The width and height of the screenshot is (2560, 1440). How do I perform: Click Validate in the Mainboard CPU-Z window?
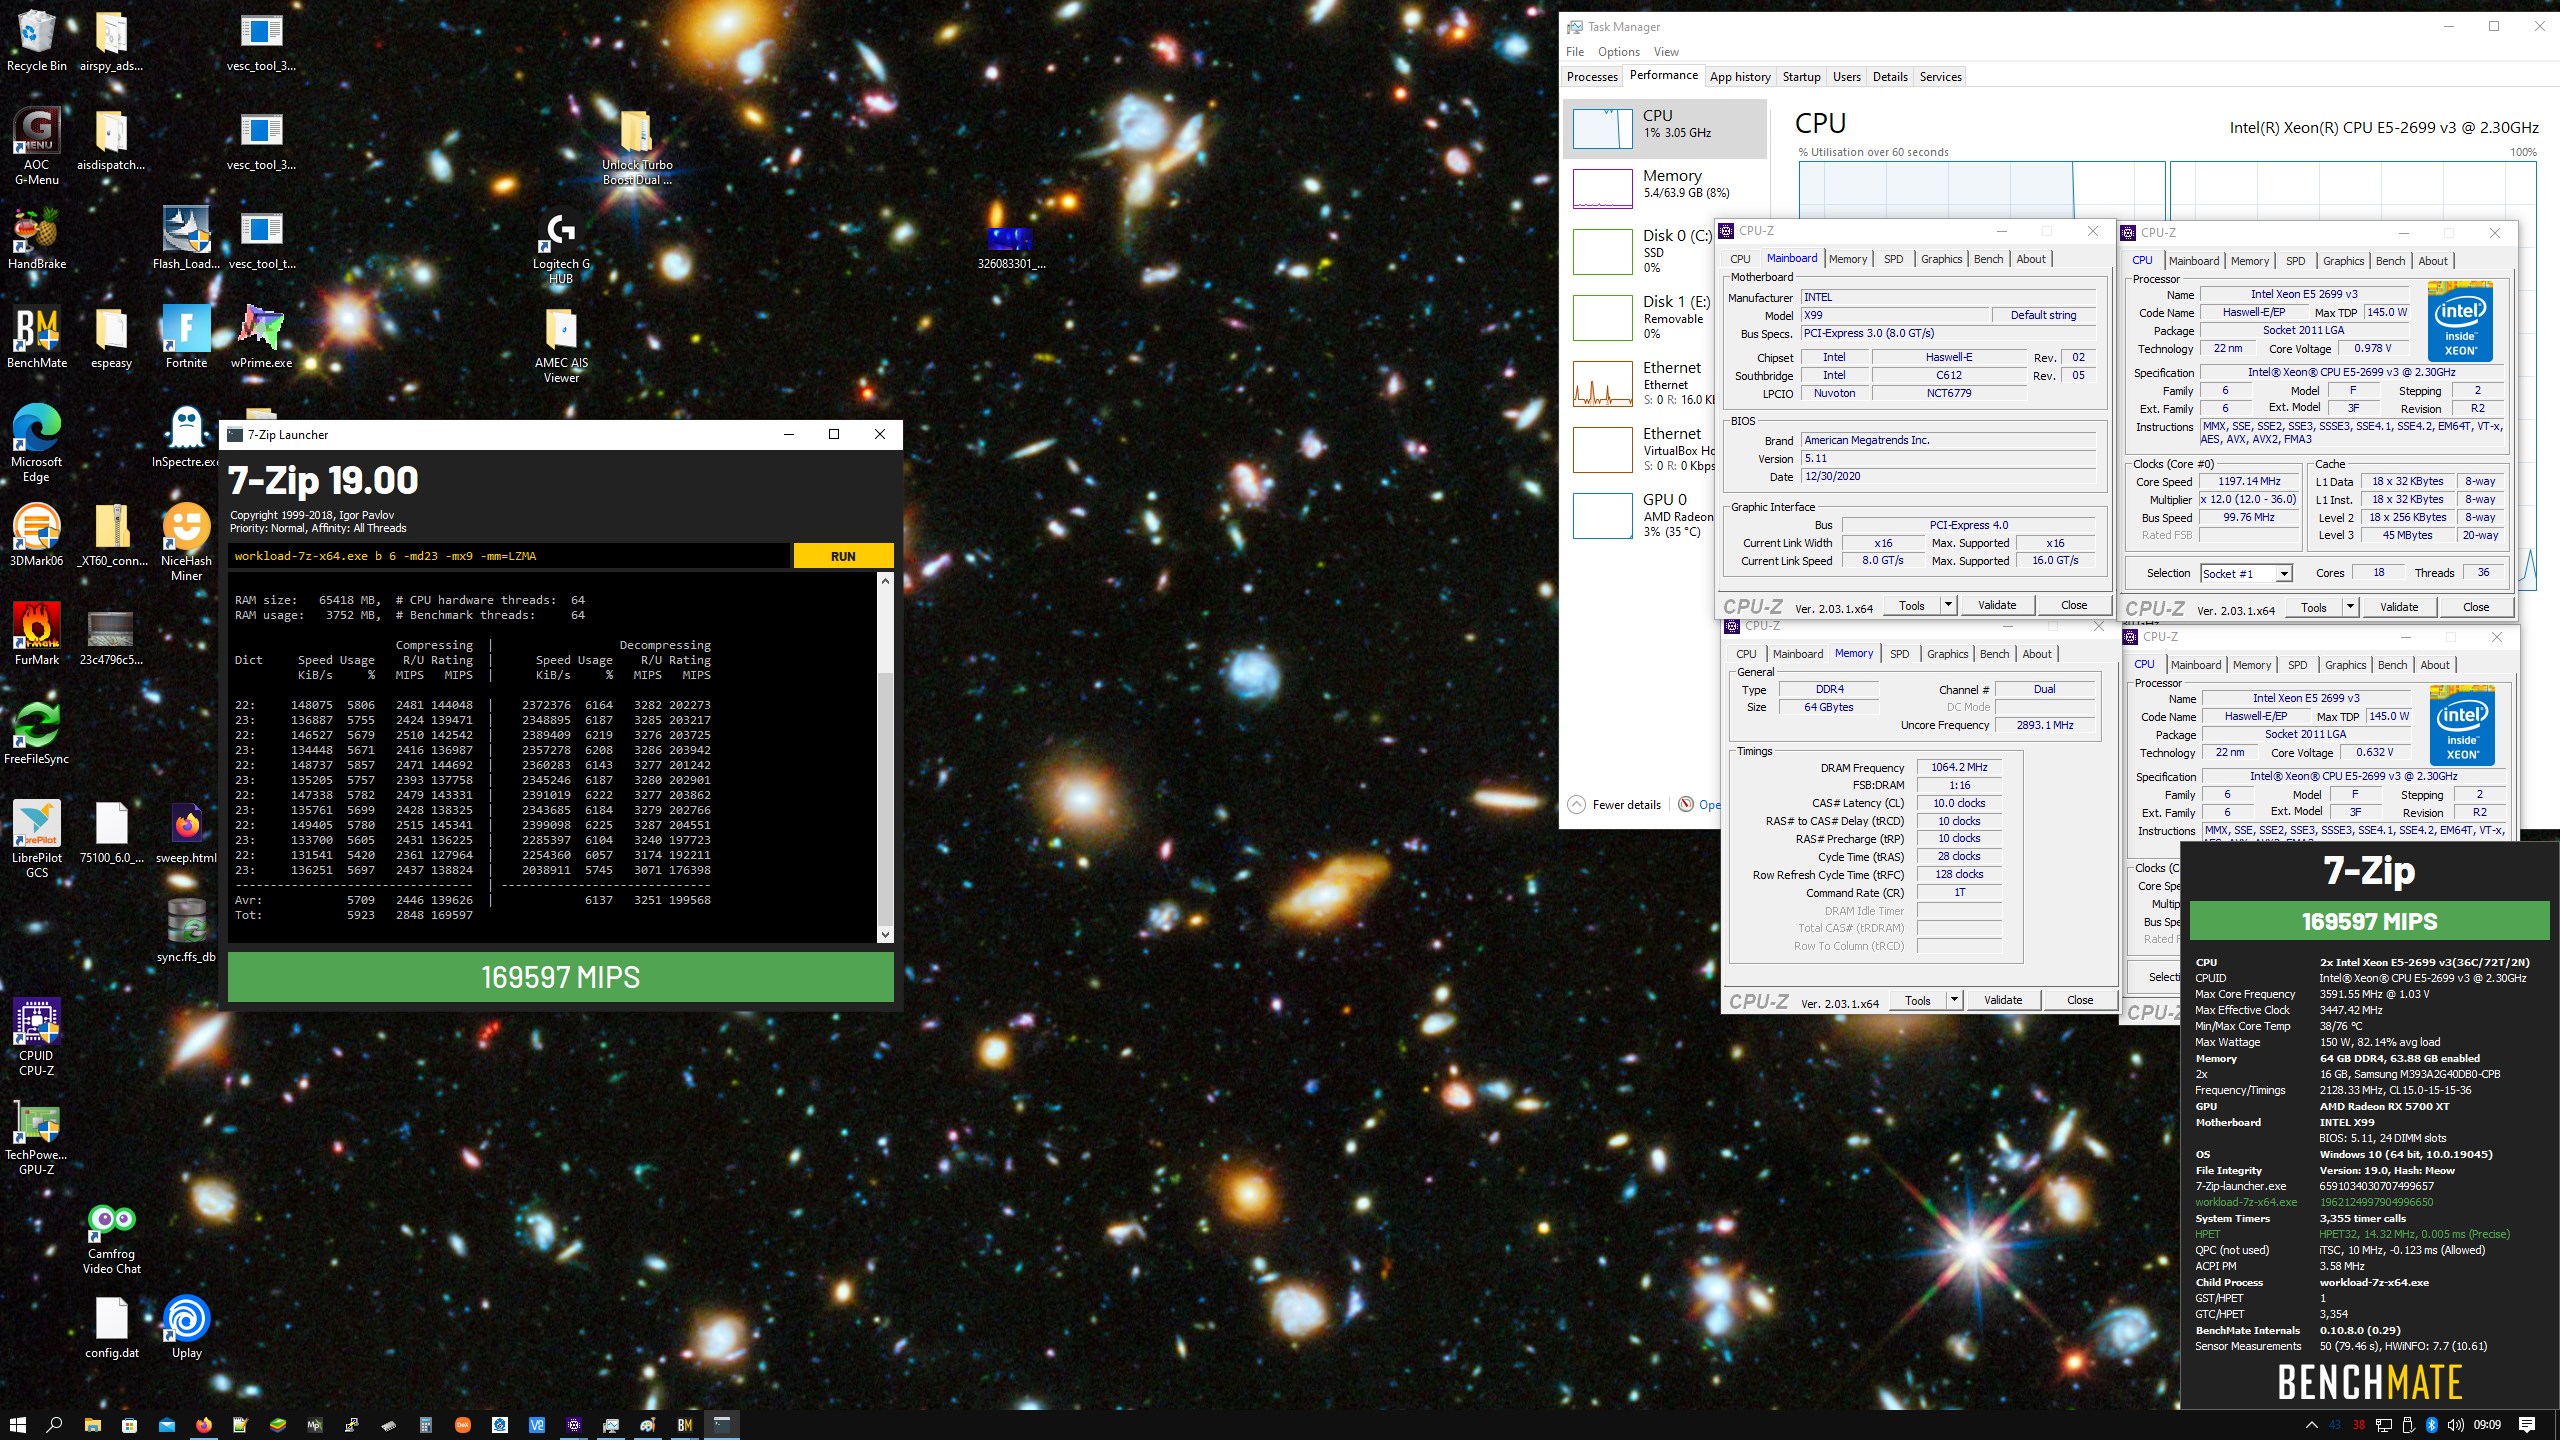[x=1997, y=605]
